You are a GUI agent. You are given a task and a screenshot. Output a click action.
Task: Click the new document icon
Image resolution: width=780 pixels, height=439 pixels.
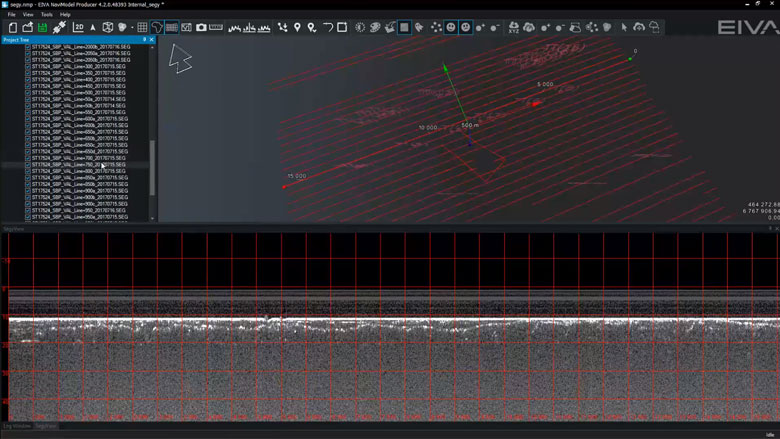point(14,27)
